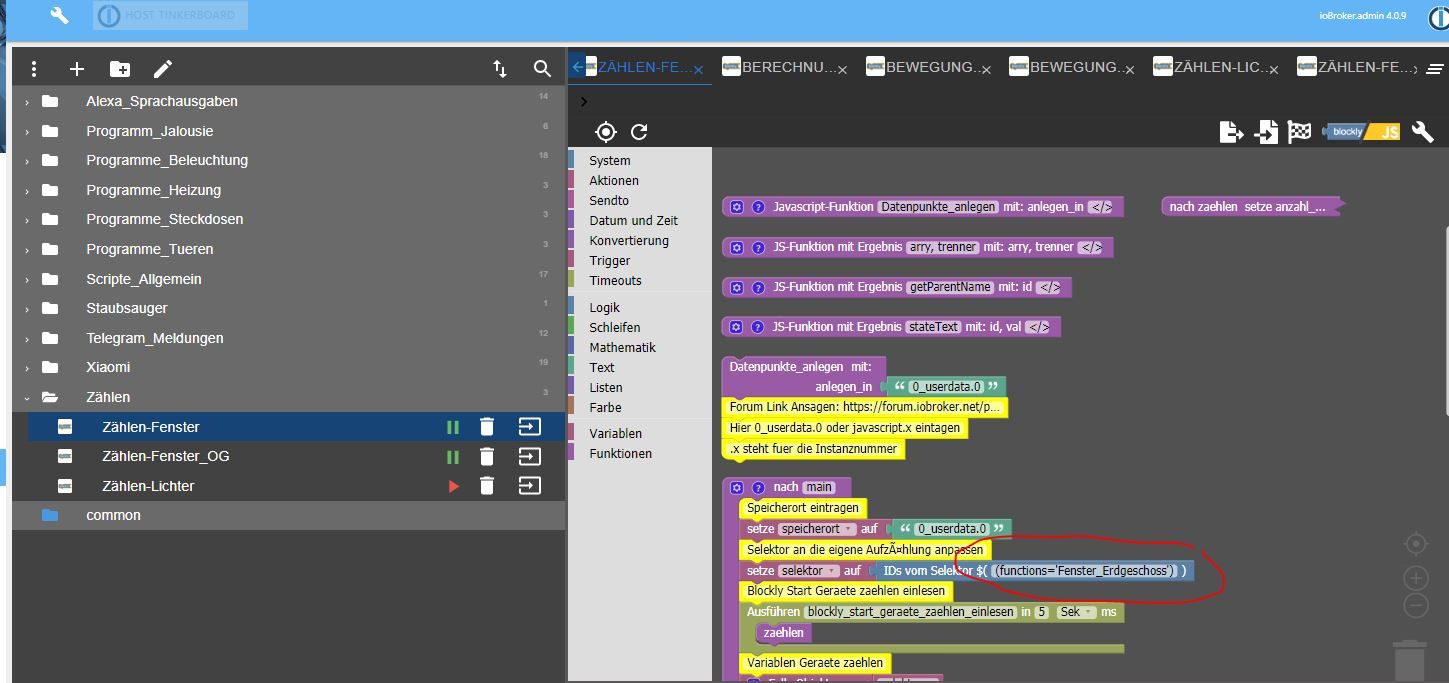Collapse the Zählen folder

[x=27, y=397]
